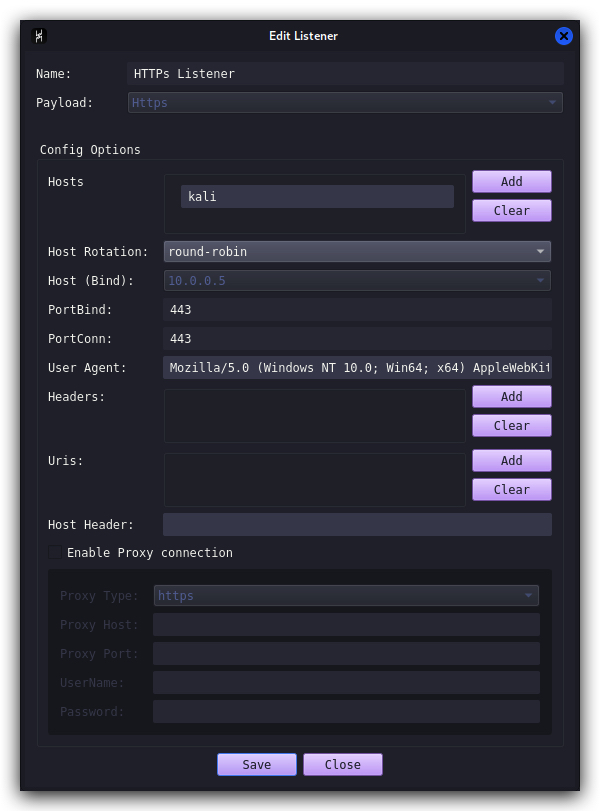Click the Proxy Port field

click(x=346, y=653)
